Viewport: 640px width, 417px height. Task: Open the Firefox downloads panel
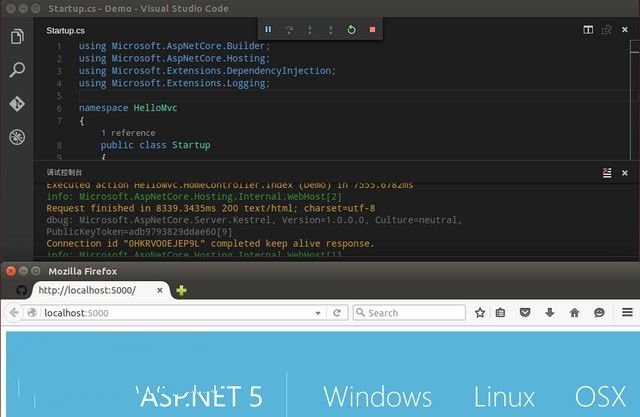[x=550, y=313]
